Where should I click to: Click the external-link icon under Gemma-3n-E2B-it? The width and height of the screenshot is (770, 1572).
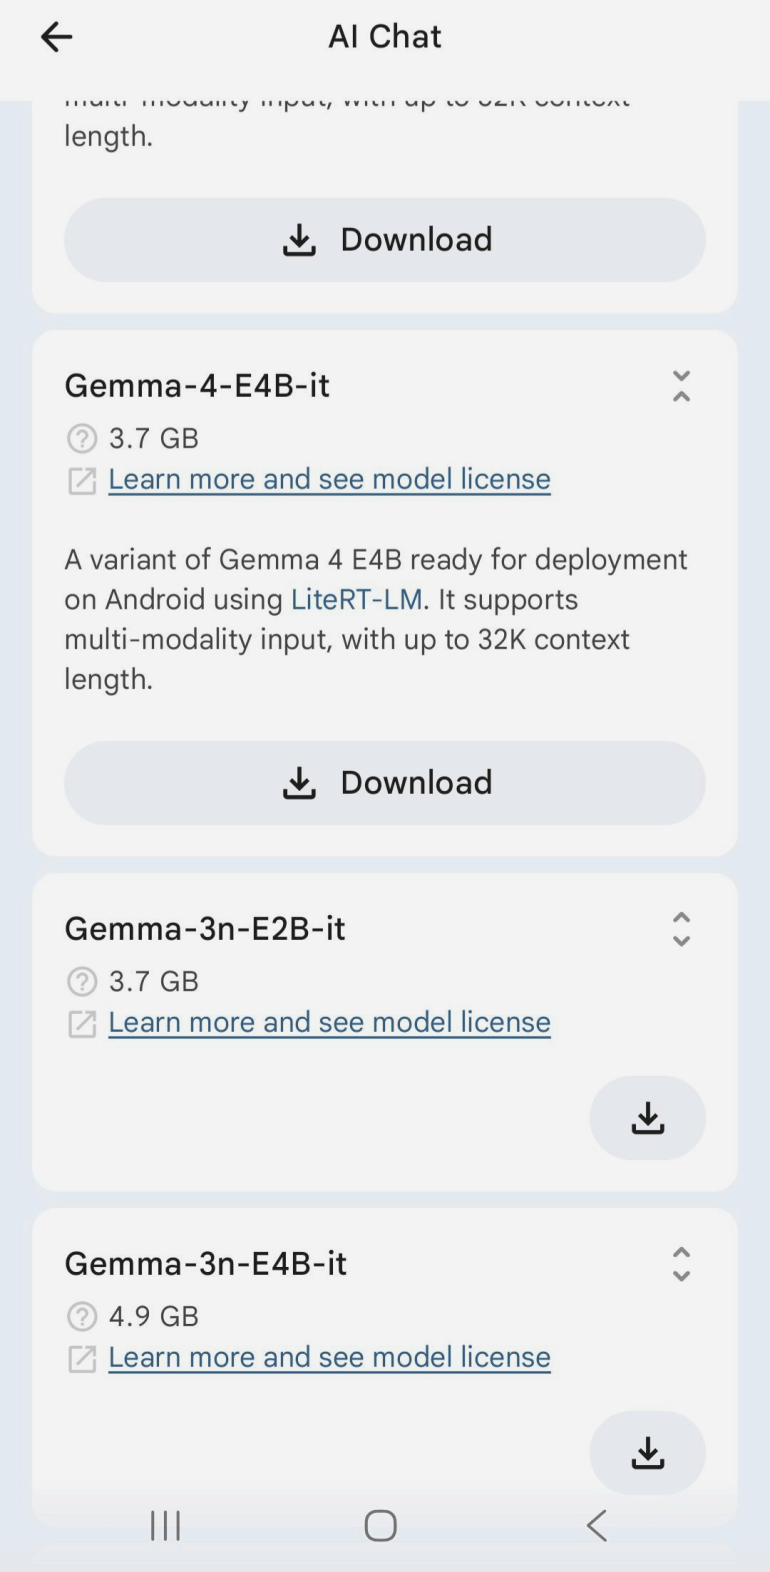pyautogui.click(x=82, y=1023)
